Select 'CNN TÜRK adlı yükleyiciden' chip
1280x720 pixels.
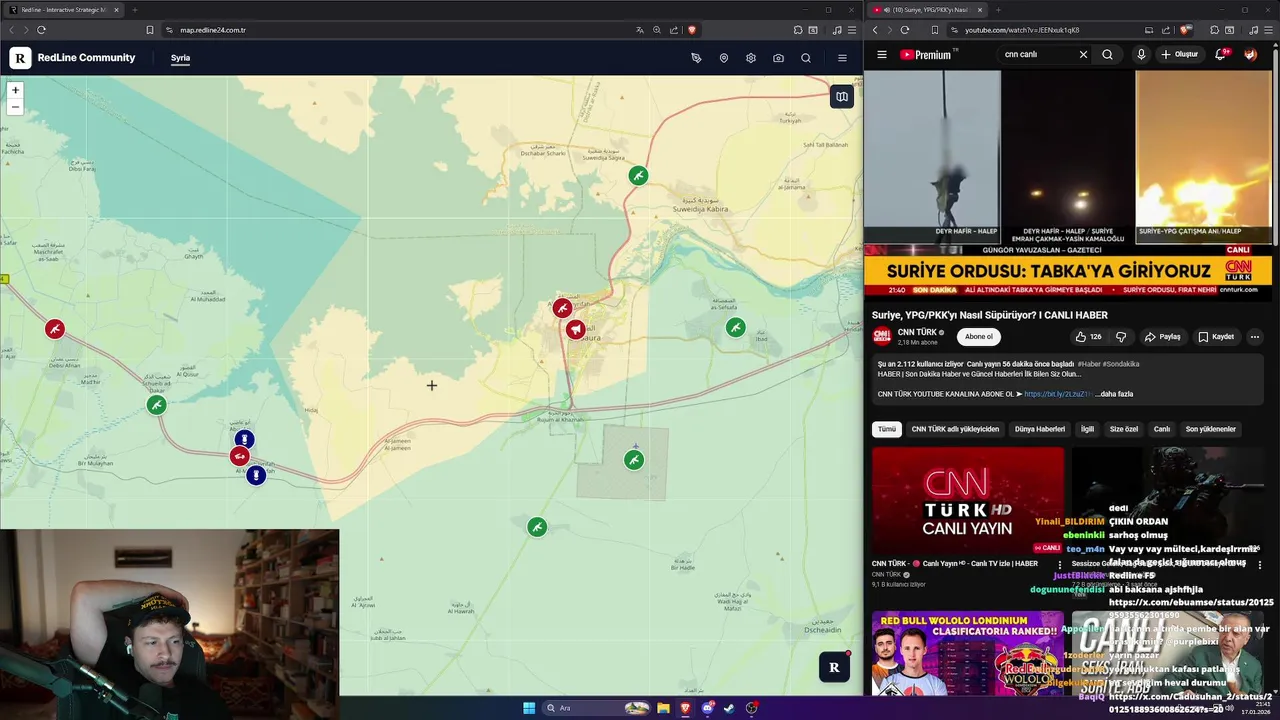(x=955, y=429)
